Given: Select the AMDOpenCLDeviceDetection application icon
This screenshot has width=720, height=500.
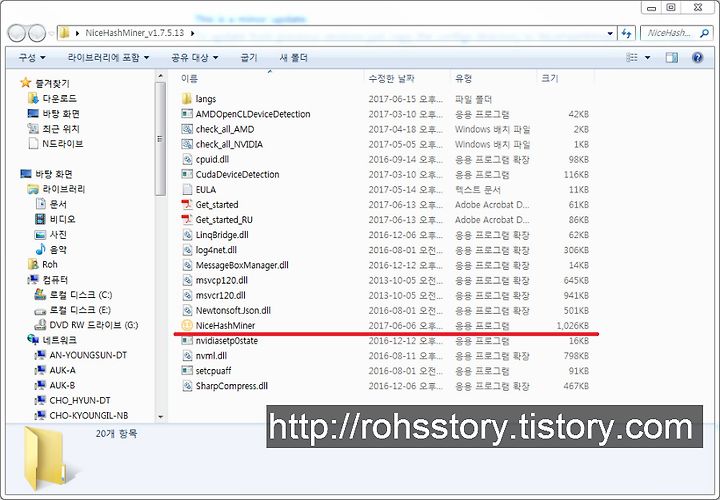Looking at the screenshot, I should click(186, 114).
